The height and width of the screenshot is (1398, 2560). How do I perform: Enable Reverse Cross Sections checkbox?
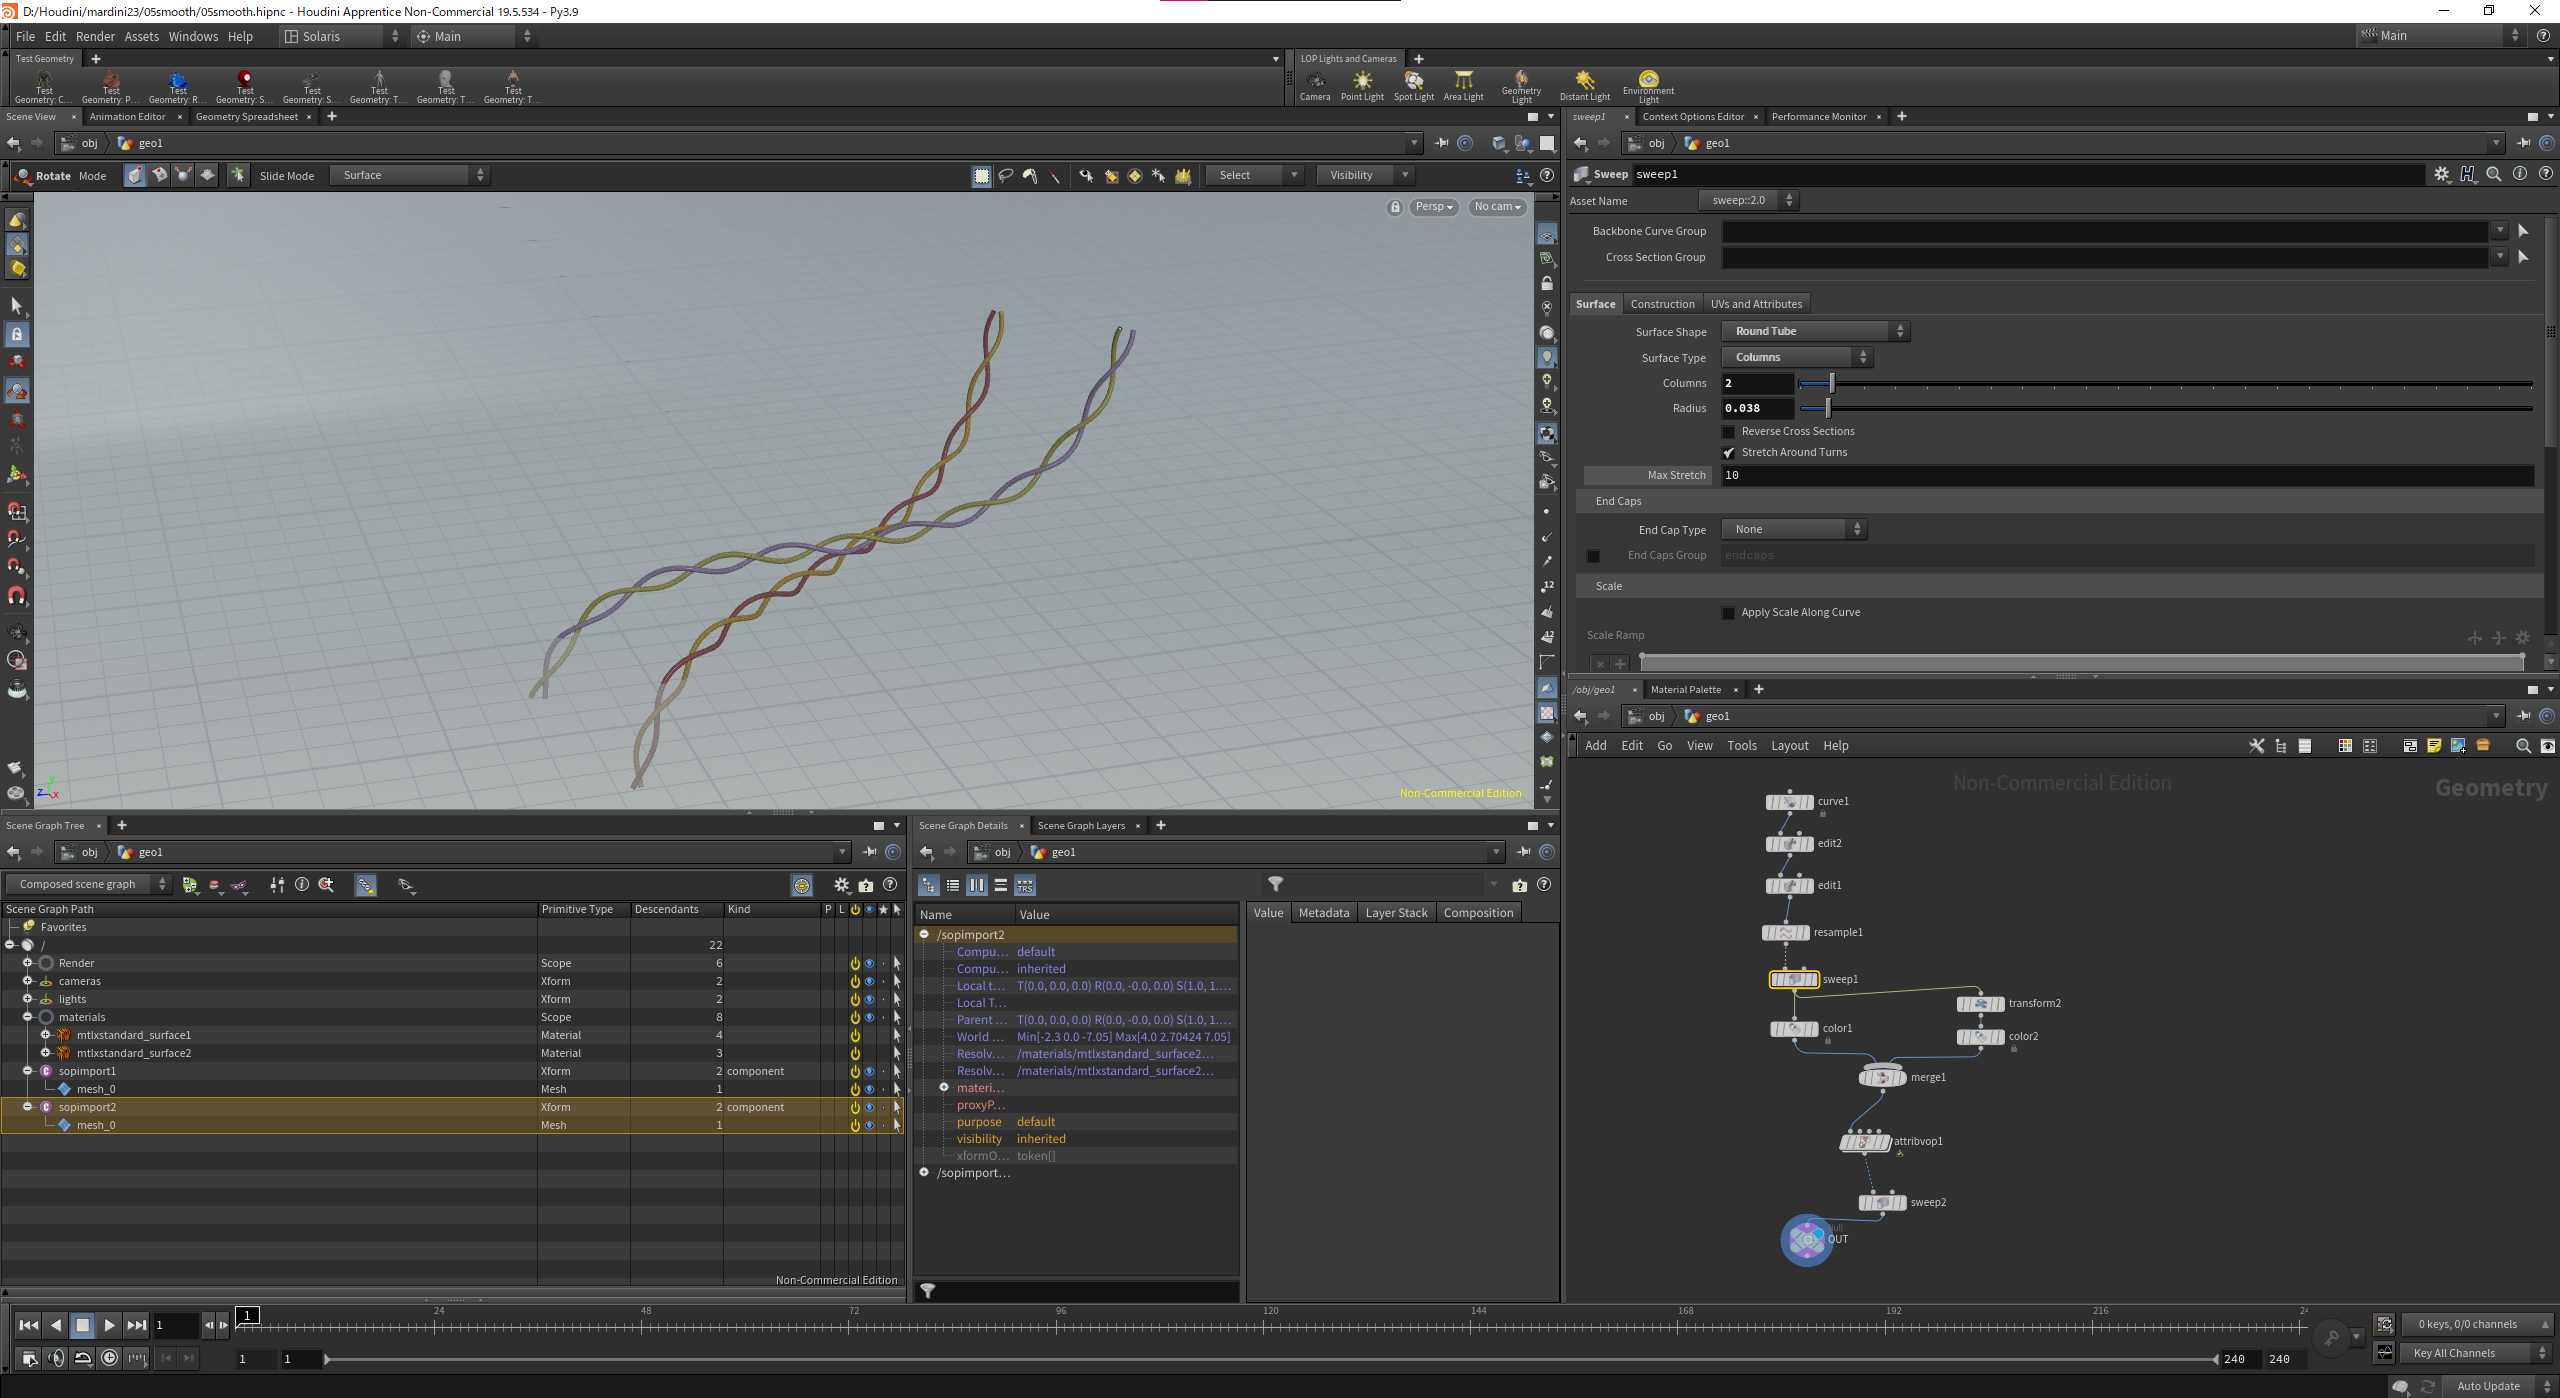(1728, 432)
